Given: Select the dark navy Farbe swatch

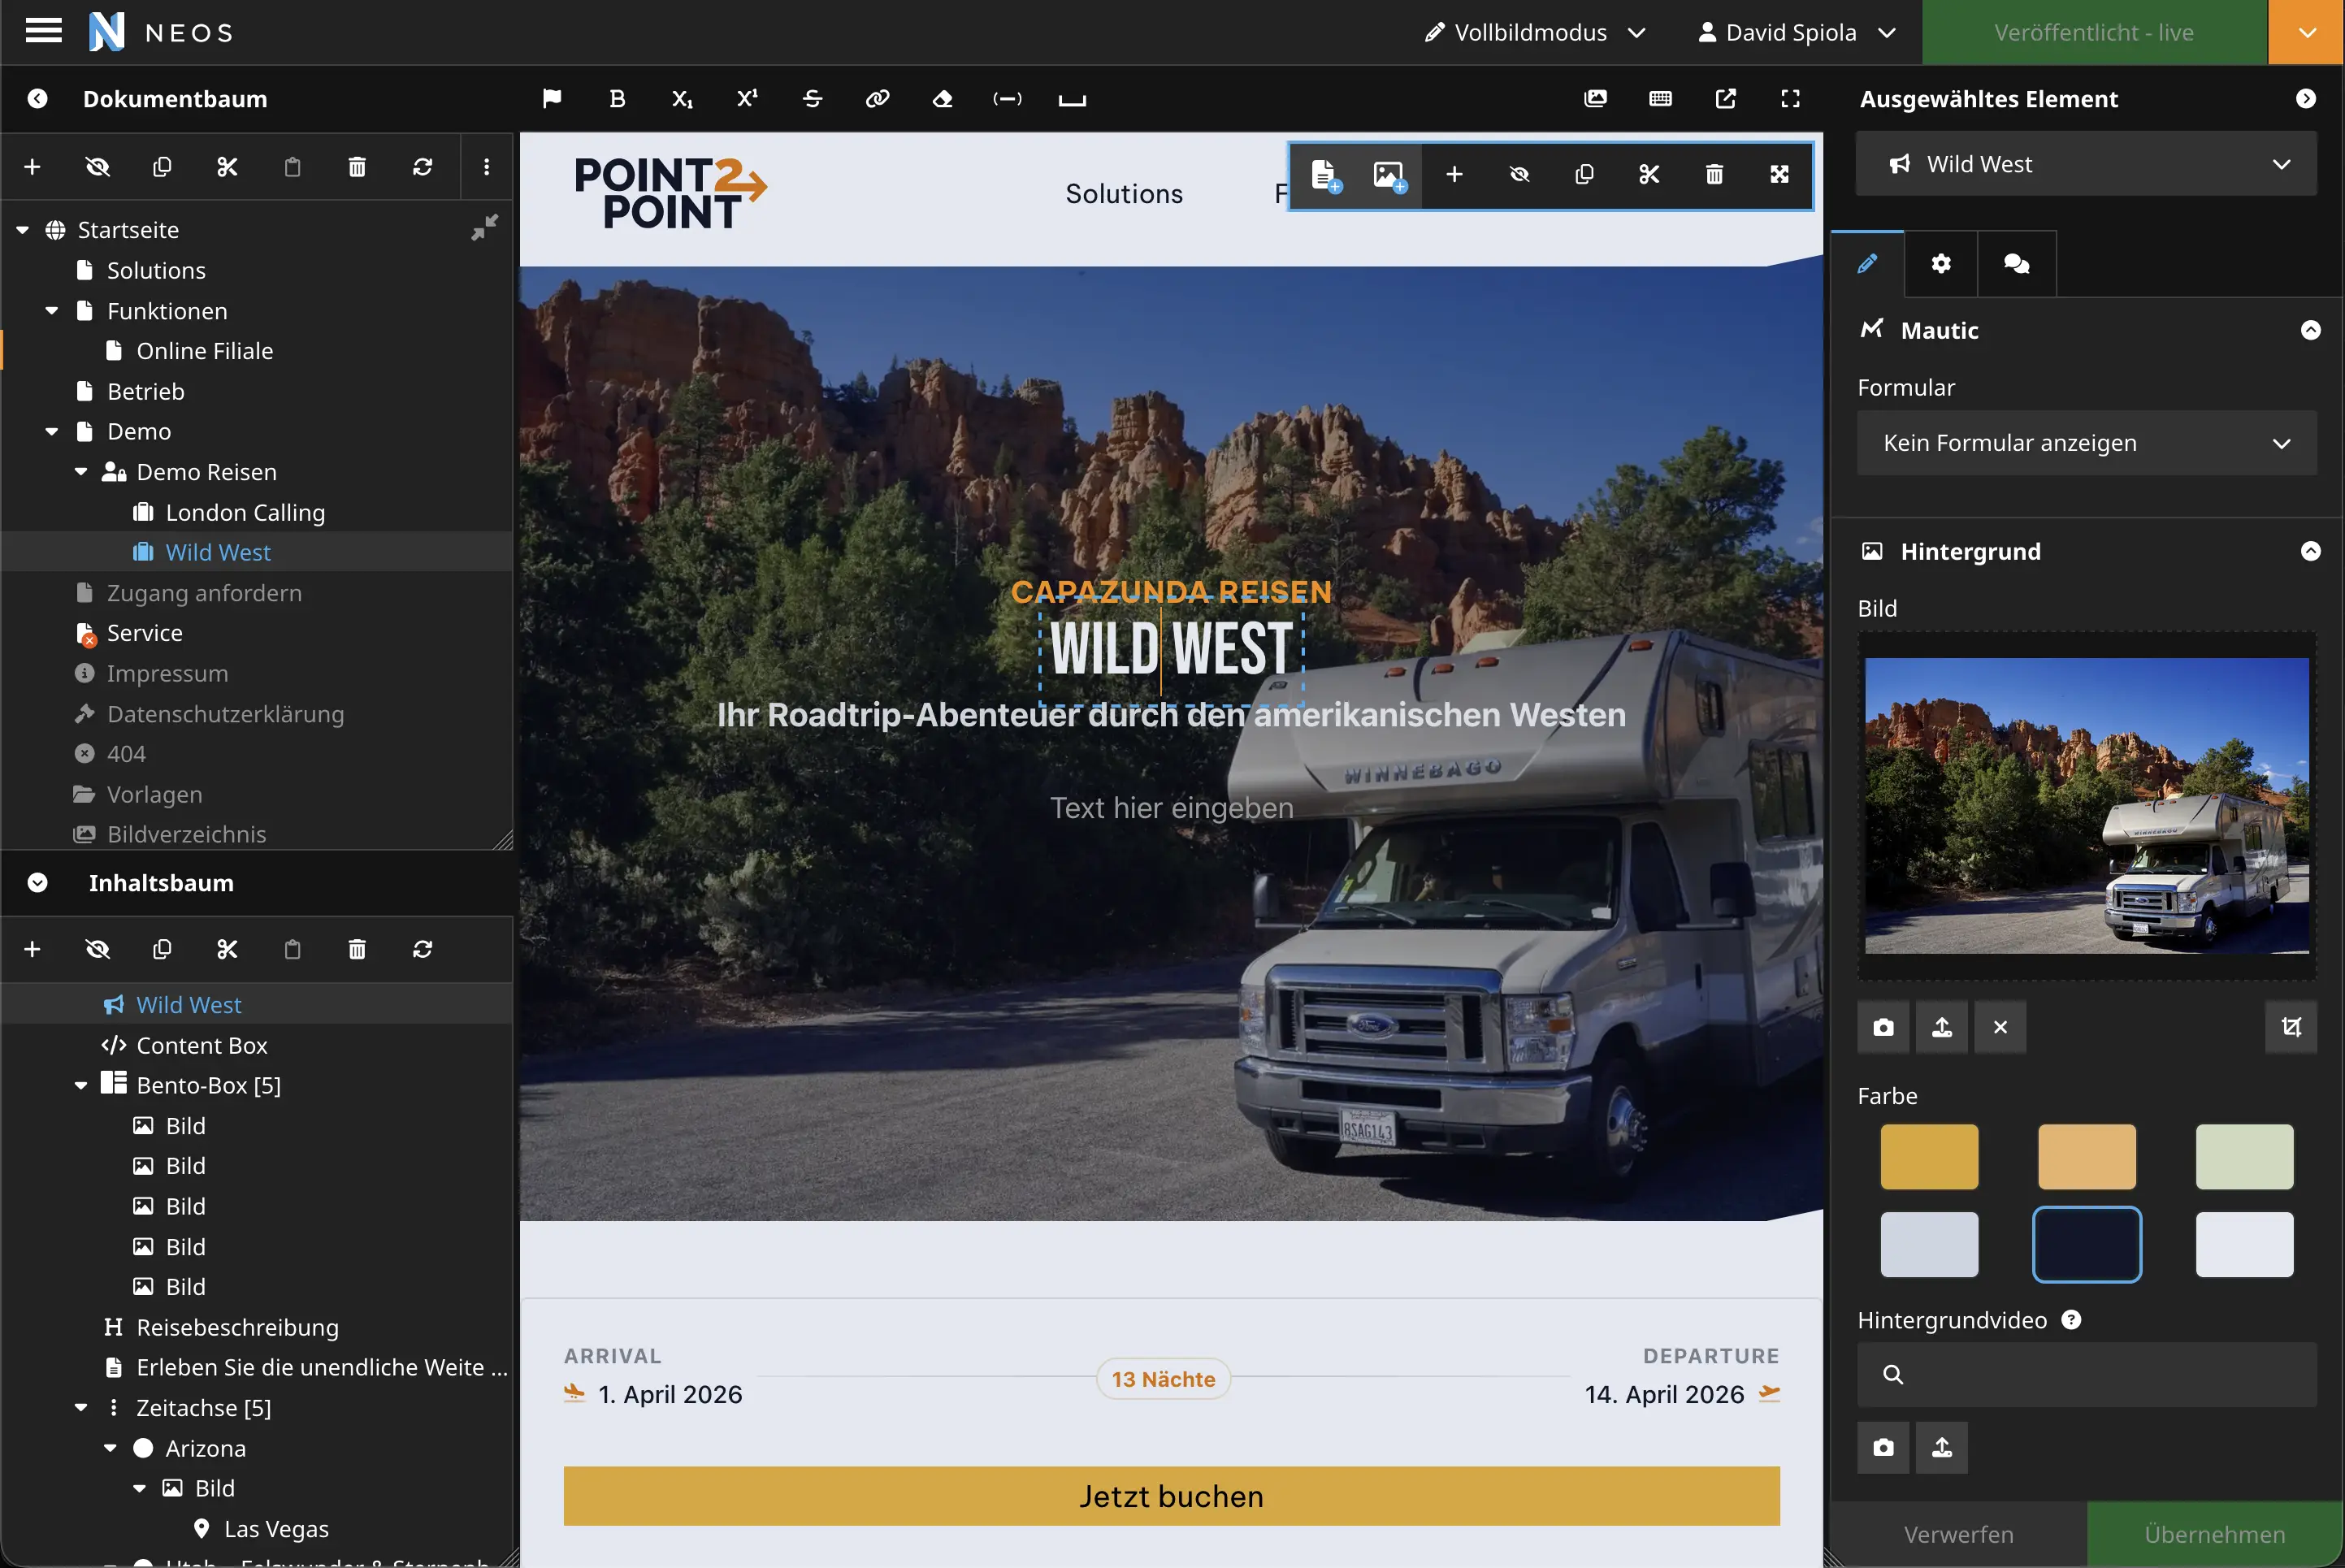Looking at the screenshot, I should [2086, 1244].
